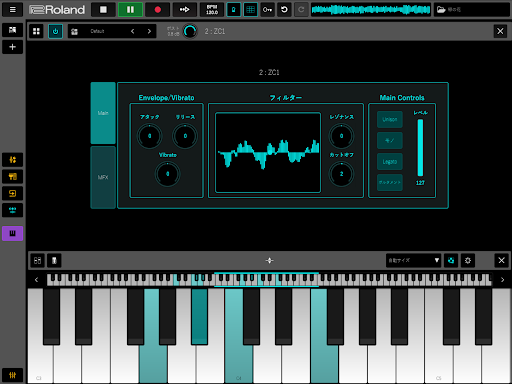Play the C4 white key
This screenshot has height=384, width=512.
click(239, 363)
